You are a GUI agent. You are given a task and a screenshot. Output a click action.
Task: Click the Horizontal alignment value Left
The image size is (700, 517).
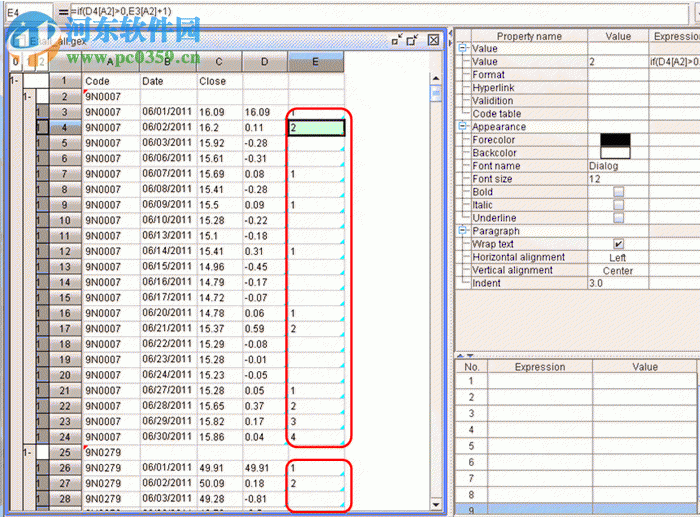tap(618, 257)
